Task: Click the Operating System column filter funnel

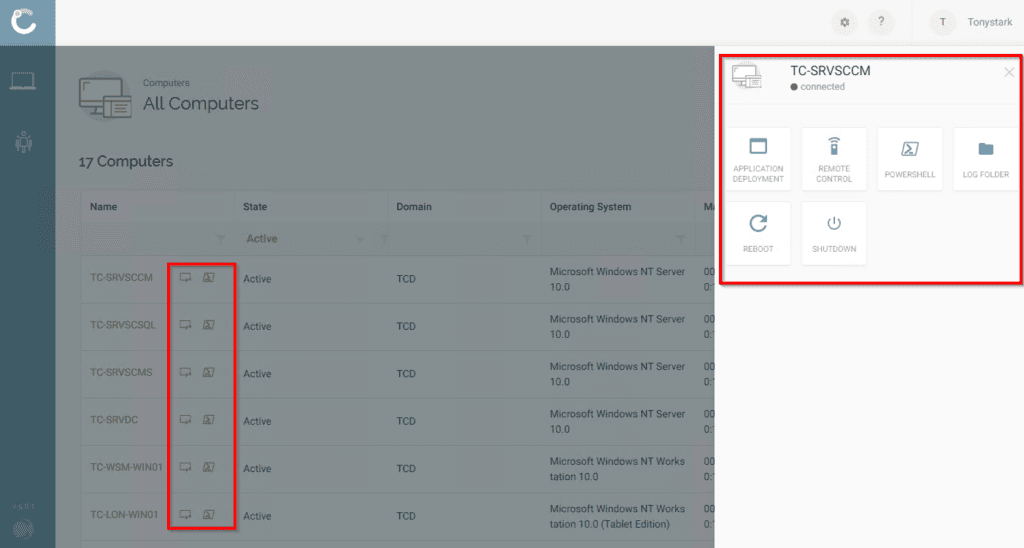Action: click(680, 240)
